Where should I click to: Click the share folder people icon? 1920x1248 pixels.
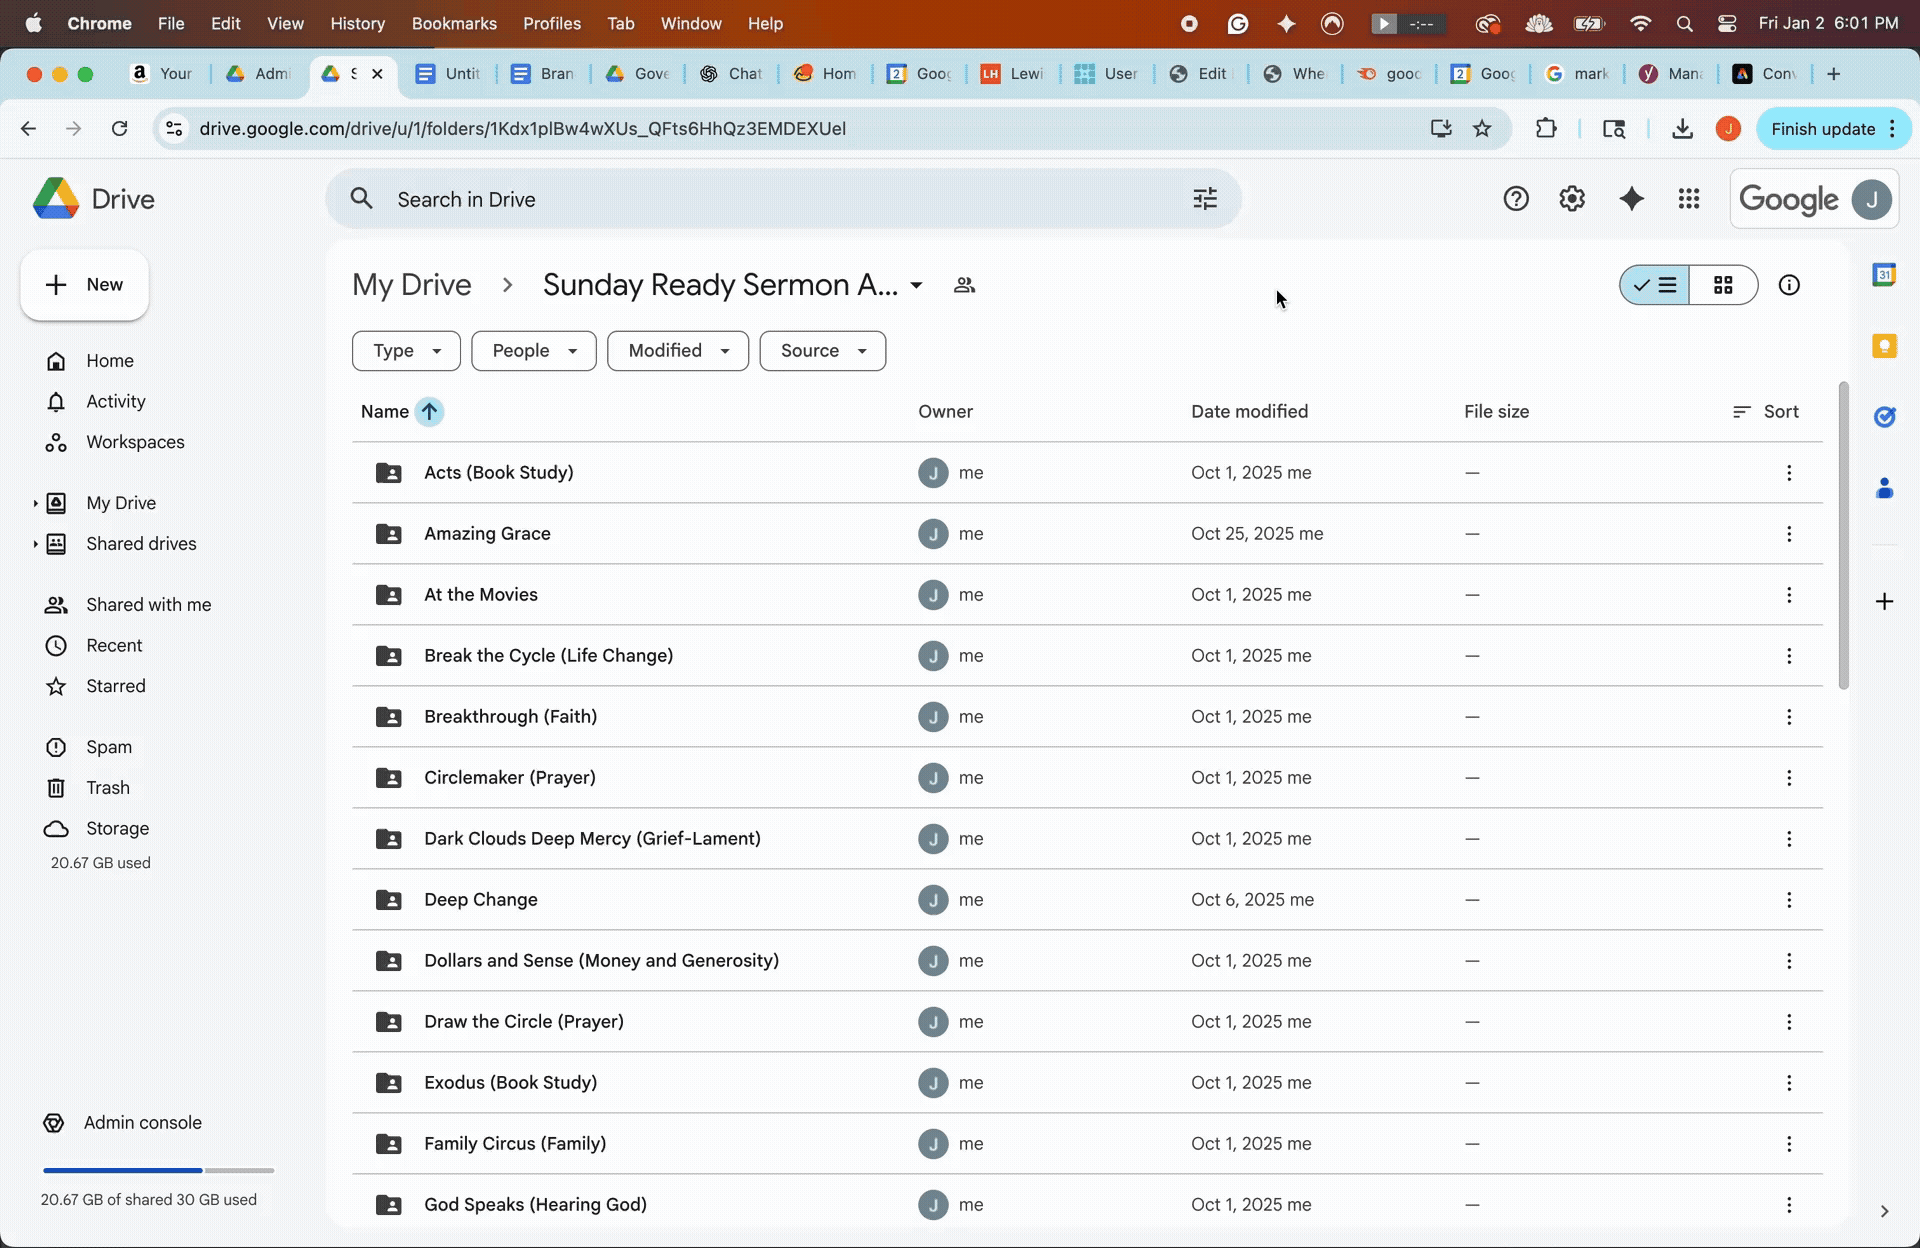point(964,285)
